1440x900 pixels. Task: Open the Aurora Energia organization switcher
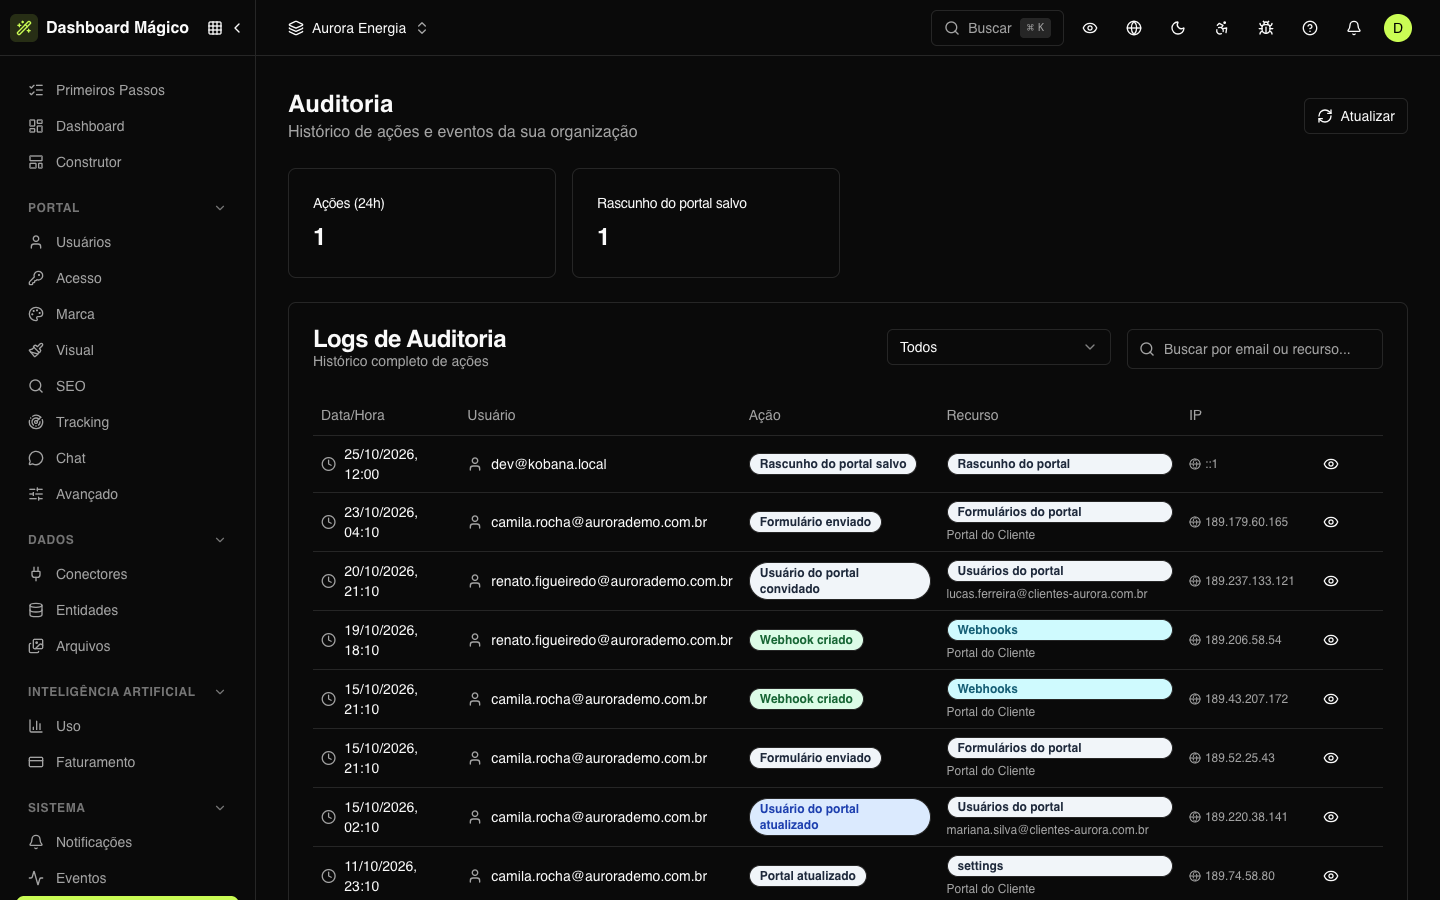point(358,28)
